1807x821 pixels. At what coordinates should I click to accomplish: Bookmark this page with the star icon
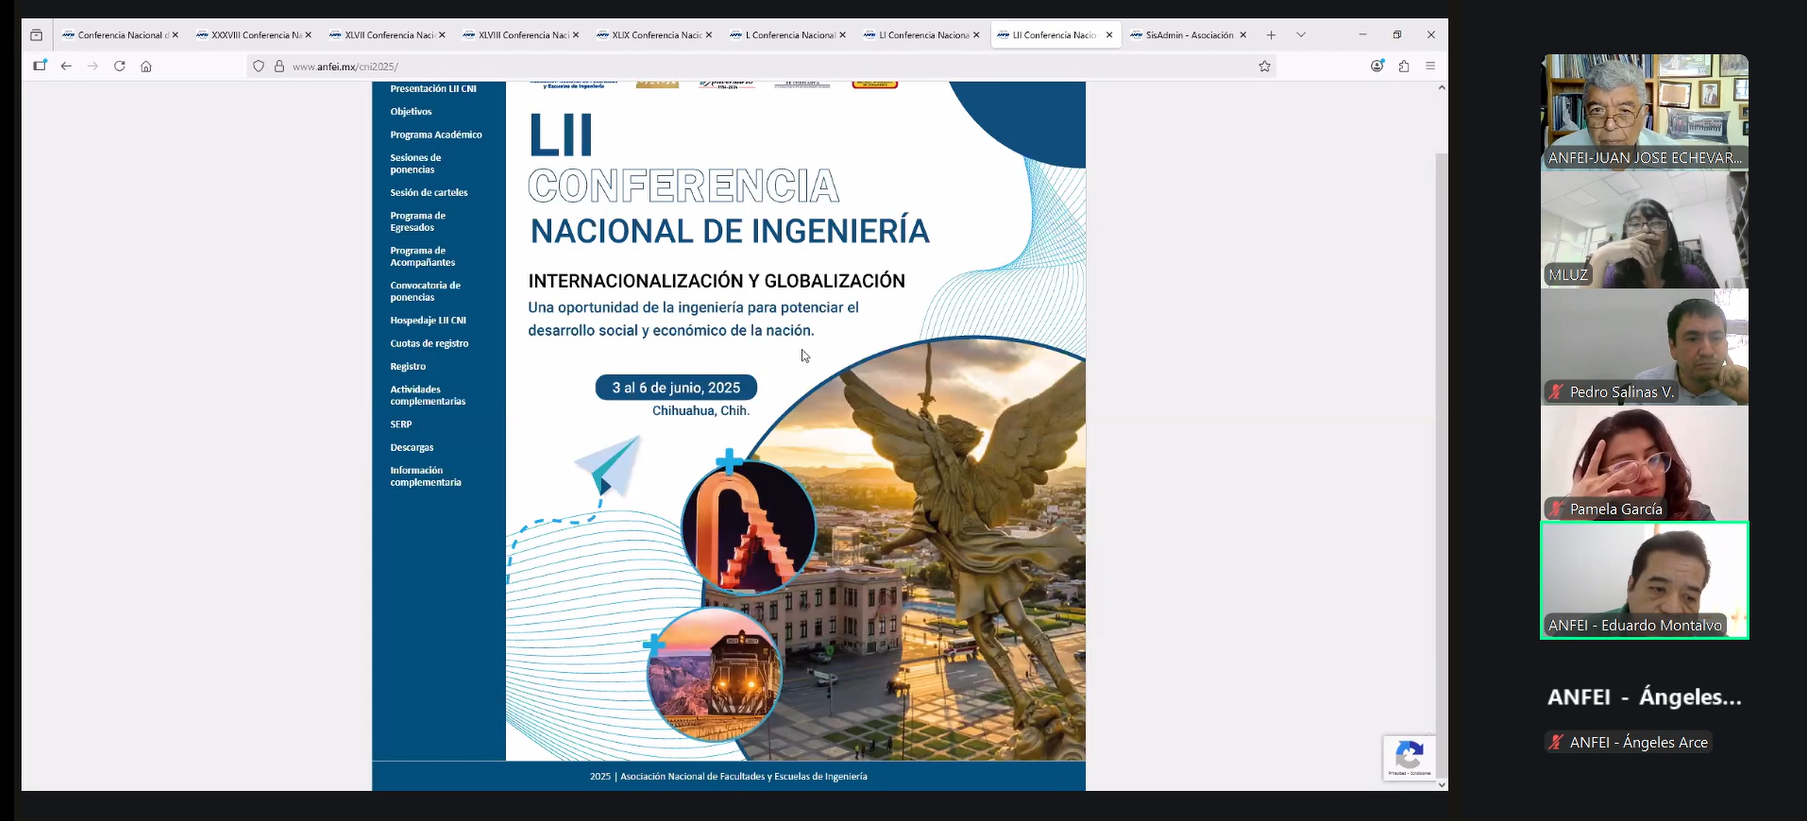click(x=1264, y=66)
